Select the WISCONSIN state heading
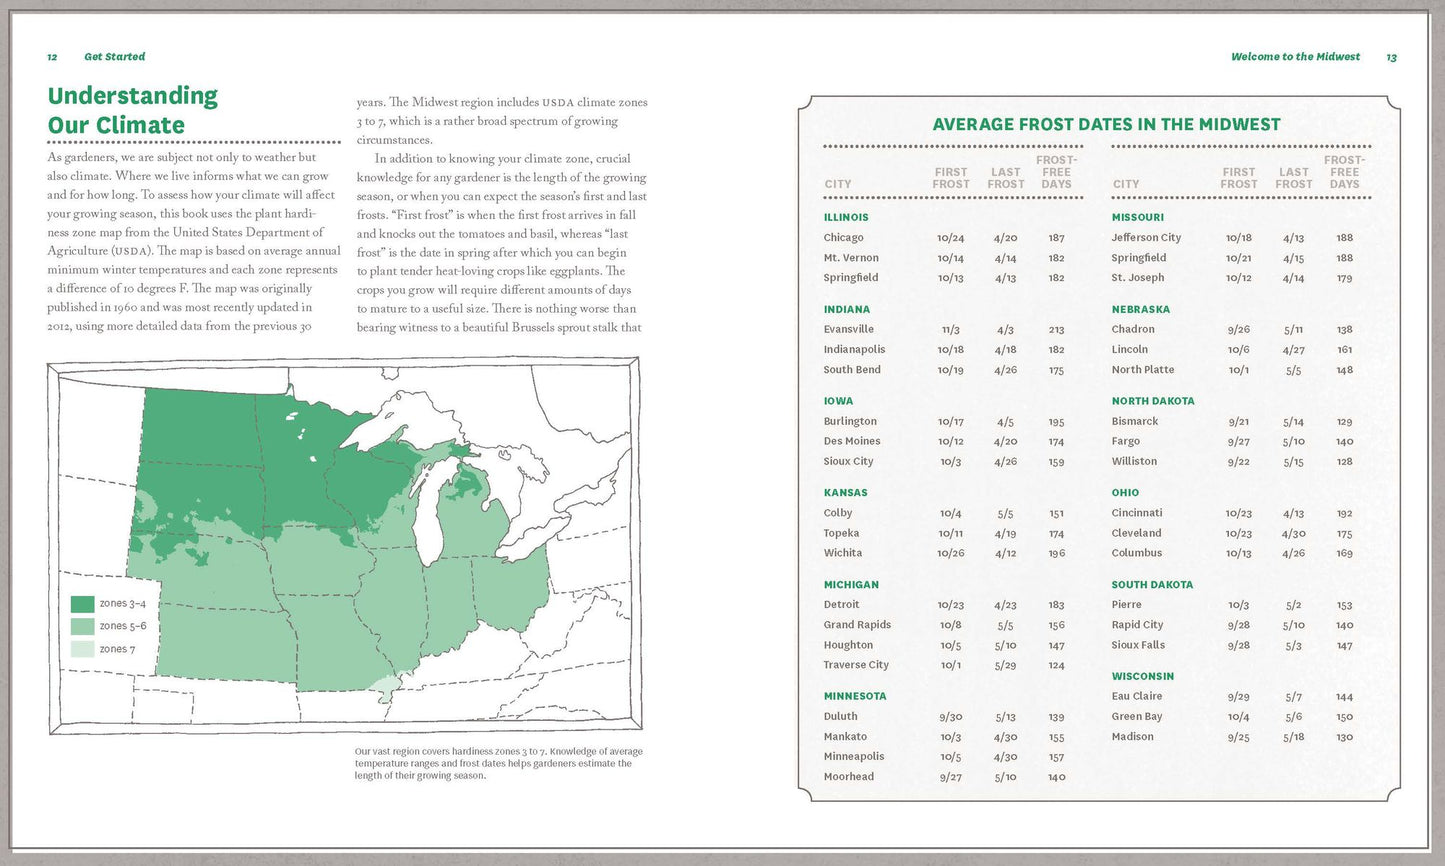The image size is (1445, 866). [1143, 677]
